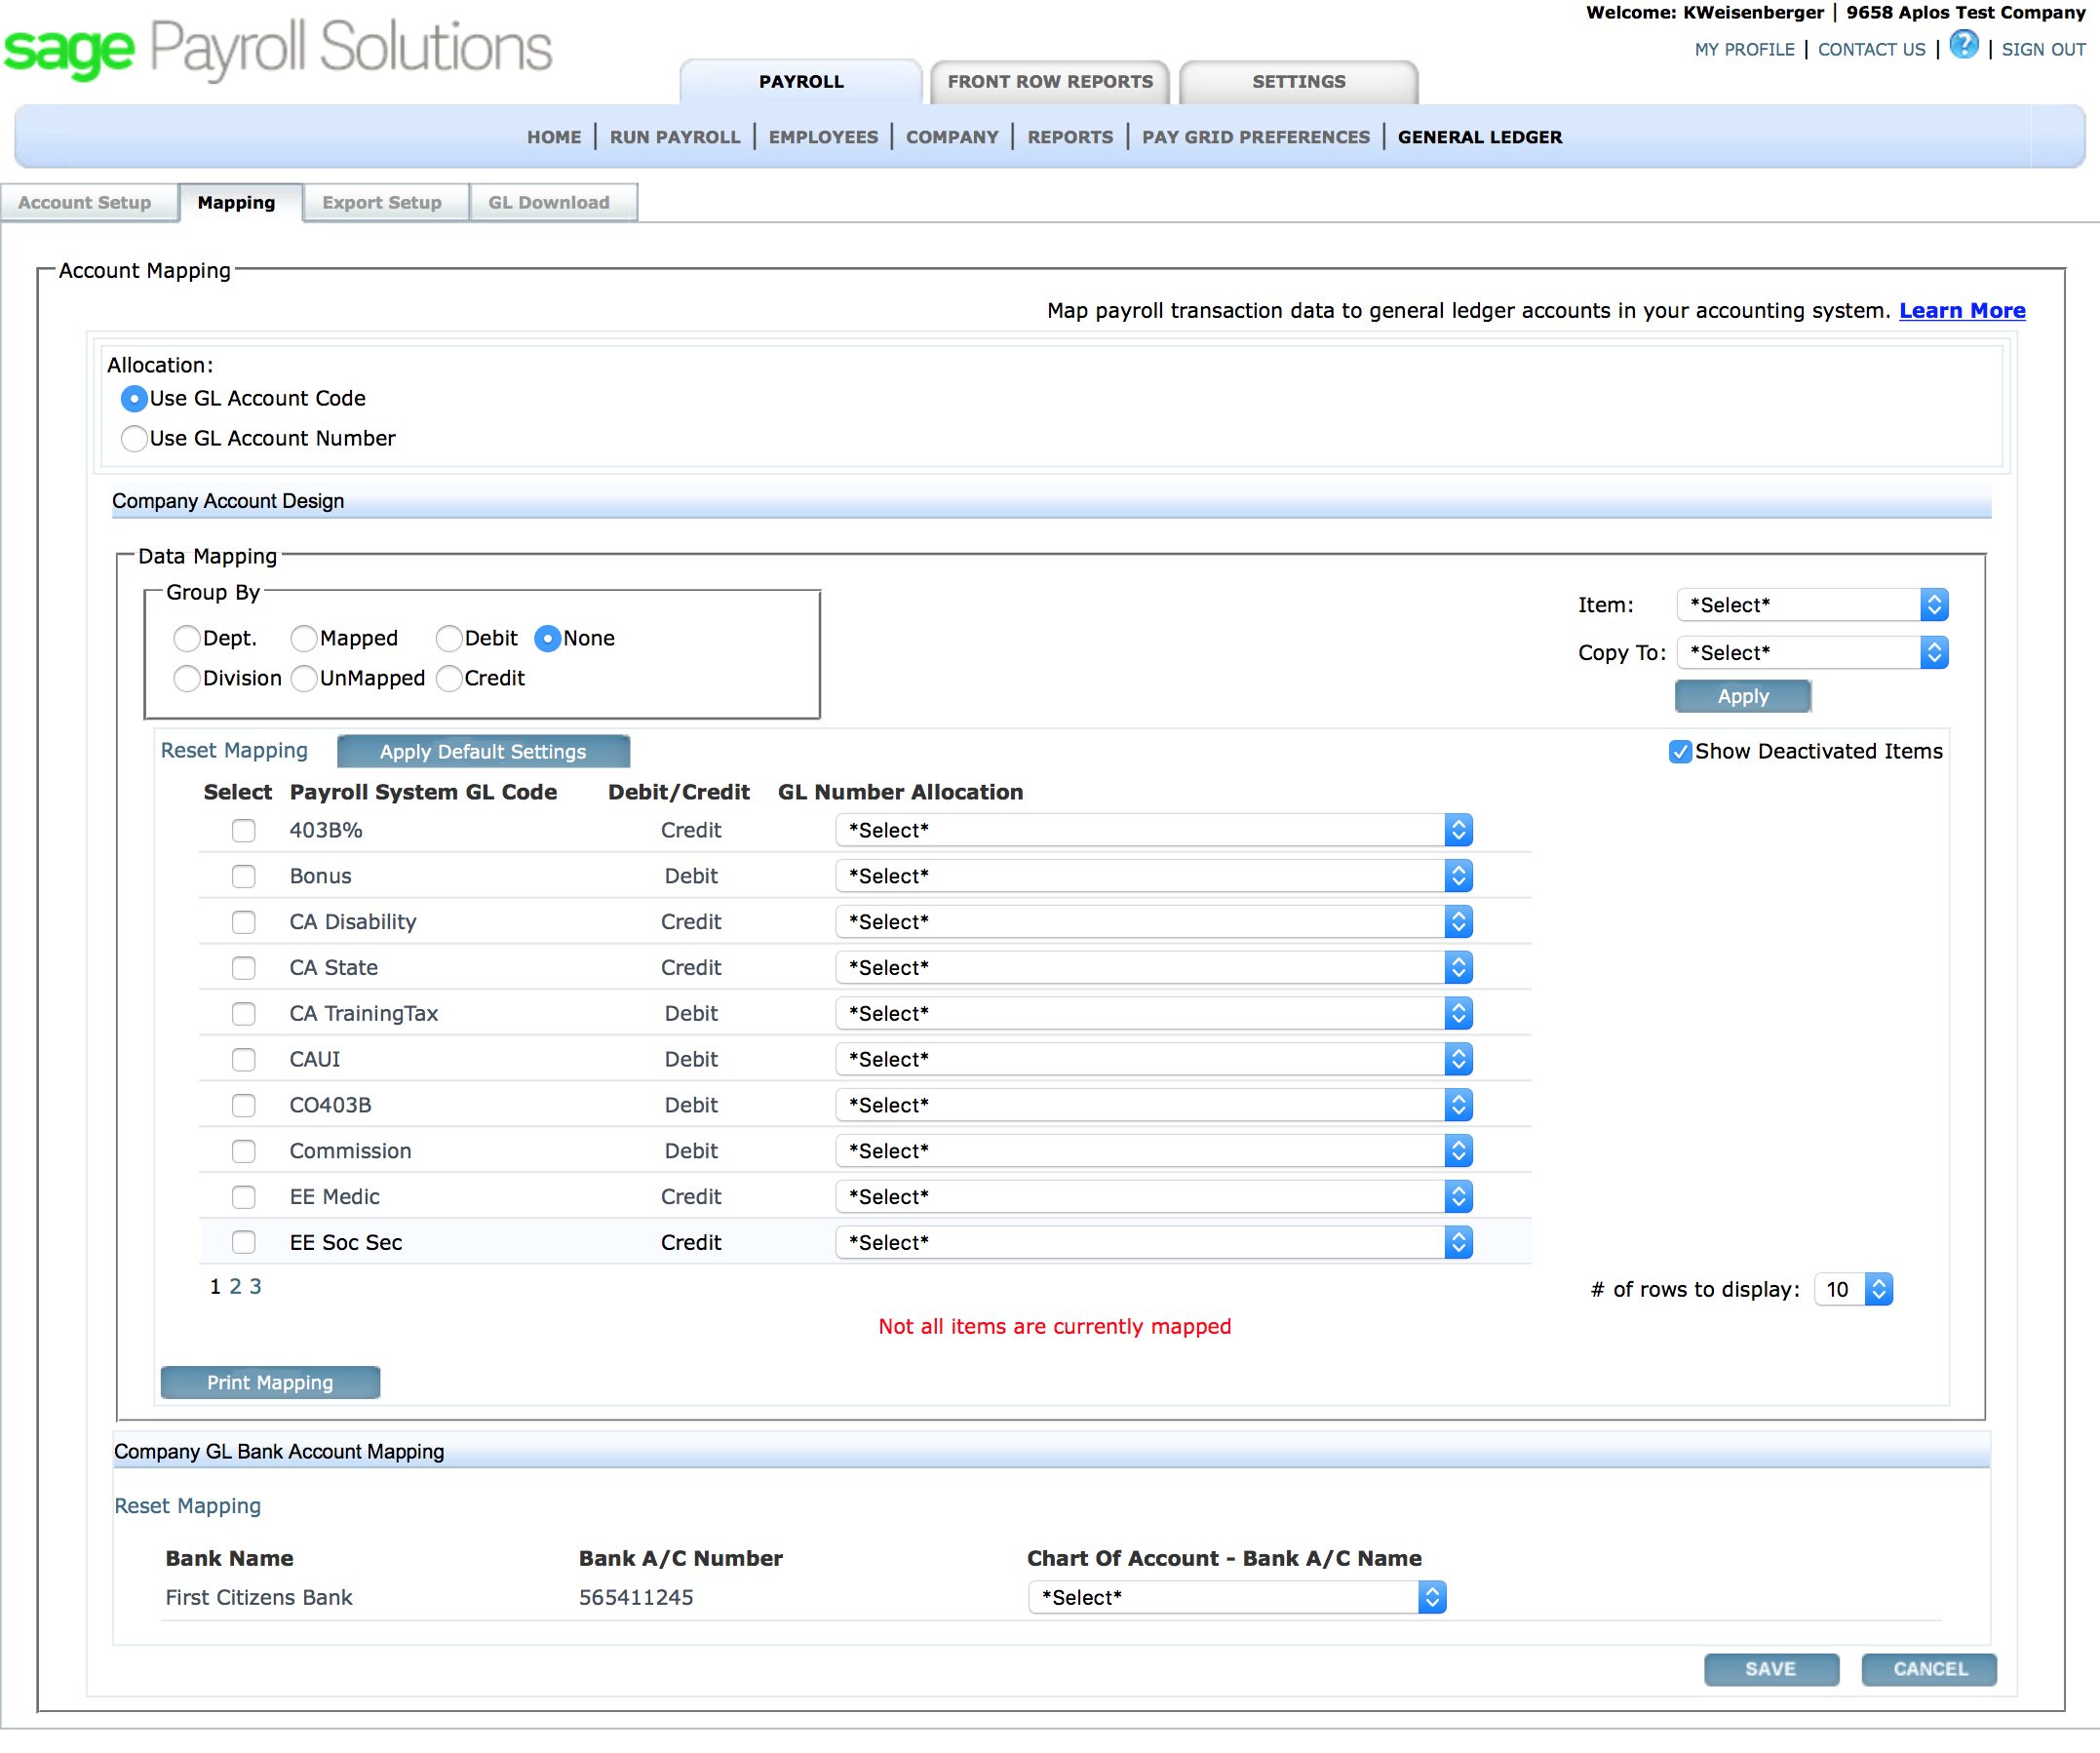Image resolution: width=2100 pixels, height=1753 pixels.
Task: Open GL allocation dropdown for Commission
Action: [1154, 1151]
